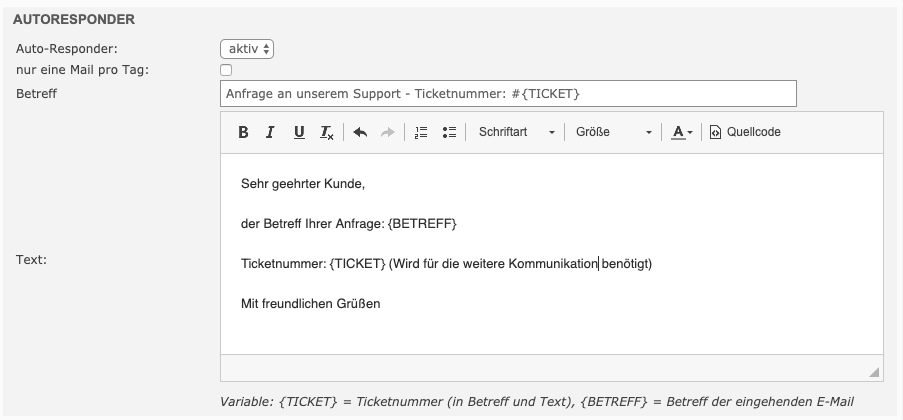Open the Größe font size dropdown

pyautogui.click(x=614, y=132)
